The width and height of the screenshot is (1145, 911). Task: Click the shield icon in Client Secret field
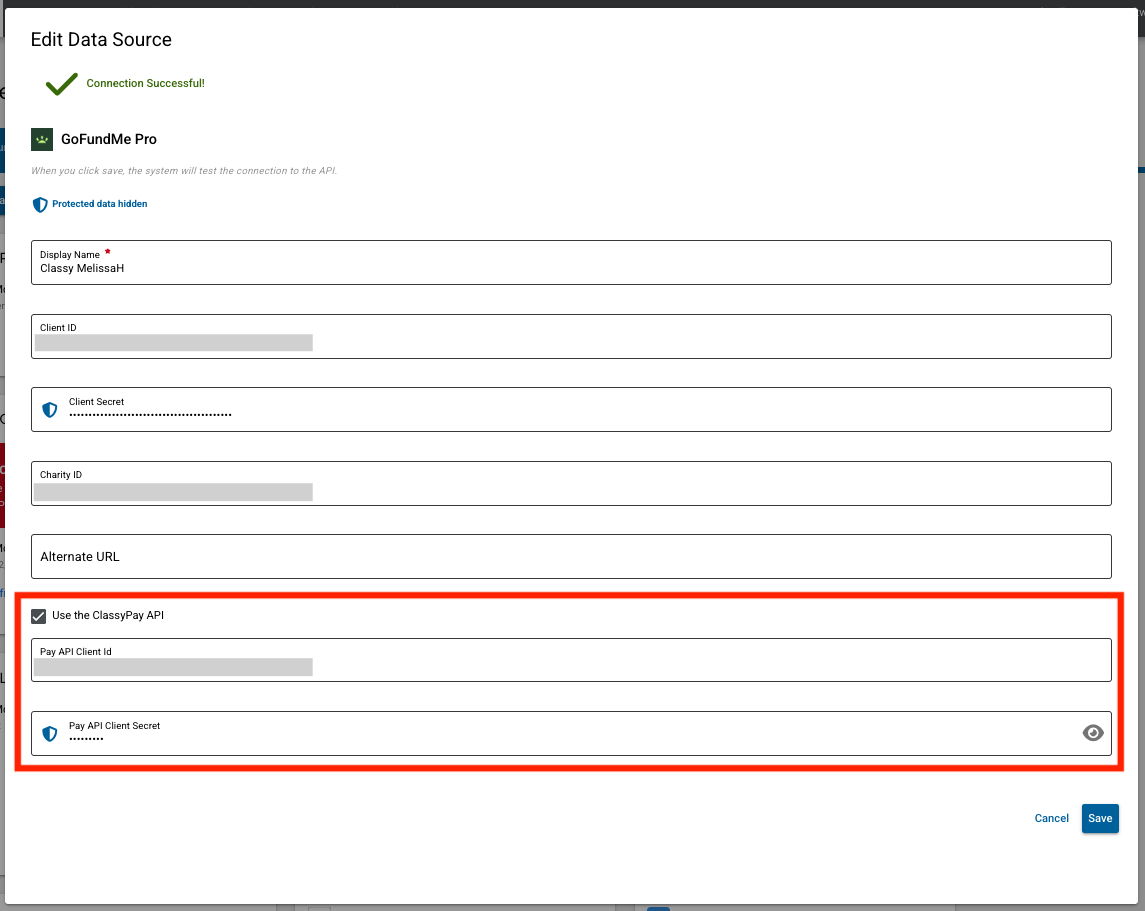(x=50, y=410)
